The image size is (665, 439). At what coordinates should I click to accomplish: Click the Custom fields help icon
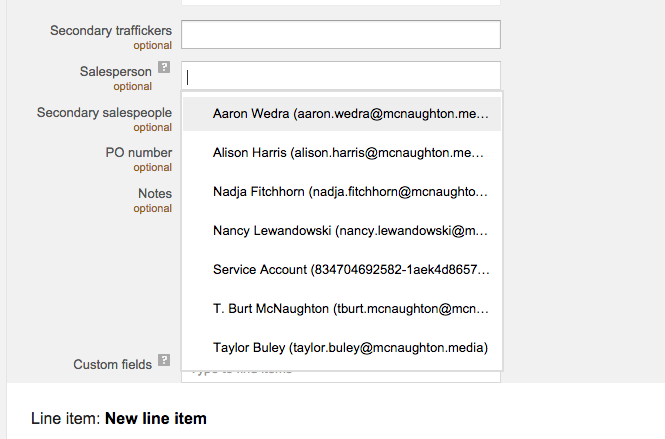[x=164, y=362]
